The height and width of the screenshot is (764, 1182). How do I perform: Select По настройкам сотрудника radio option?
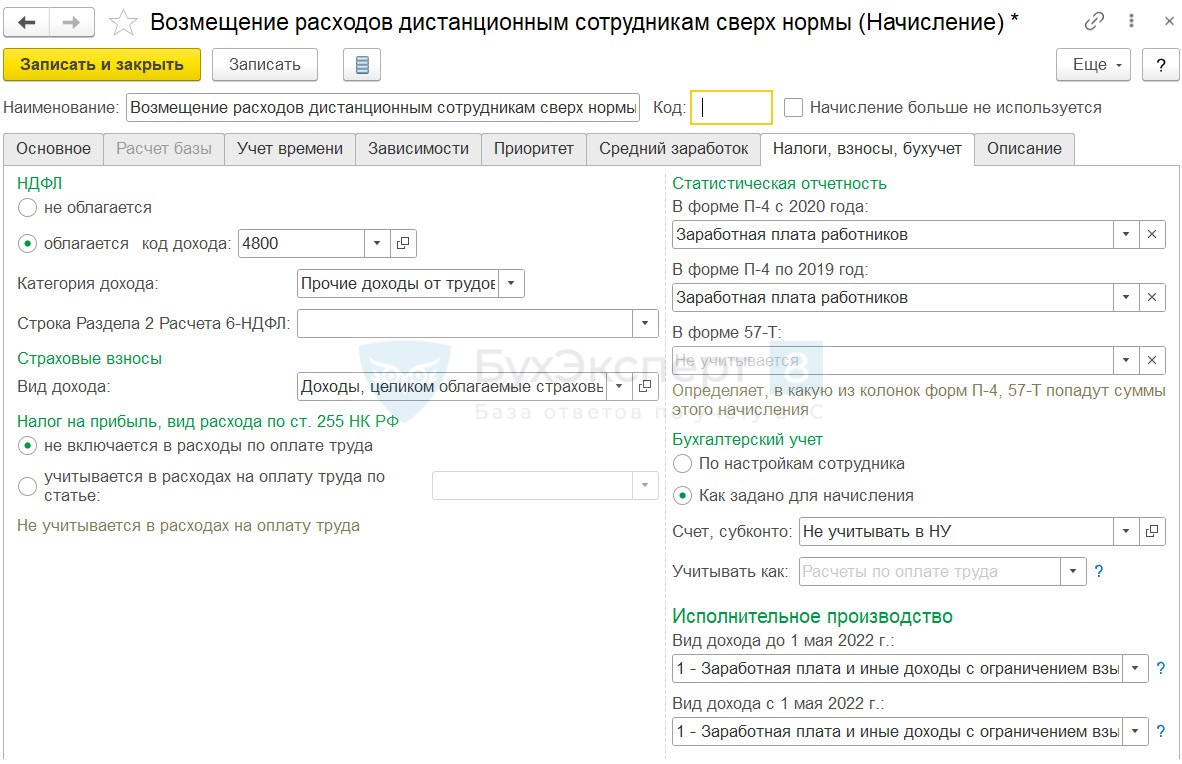[x=682, y=464]
